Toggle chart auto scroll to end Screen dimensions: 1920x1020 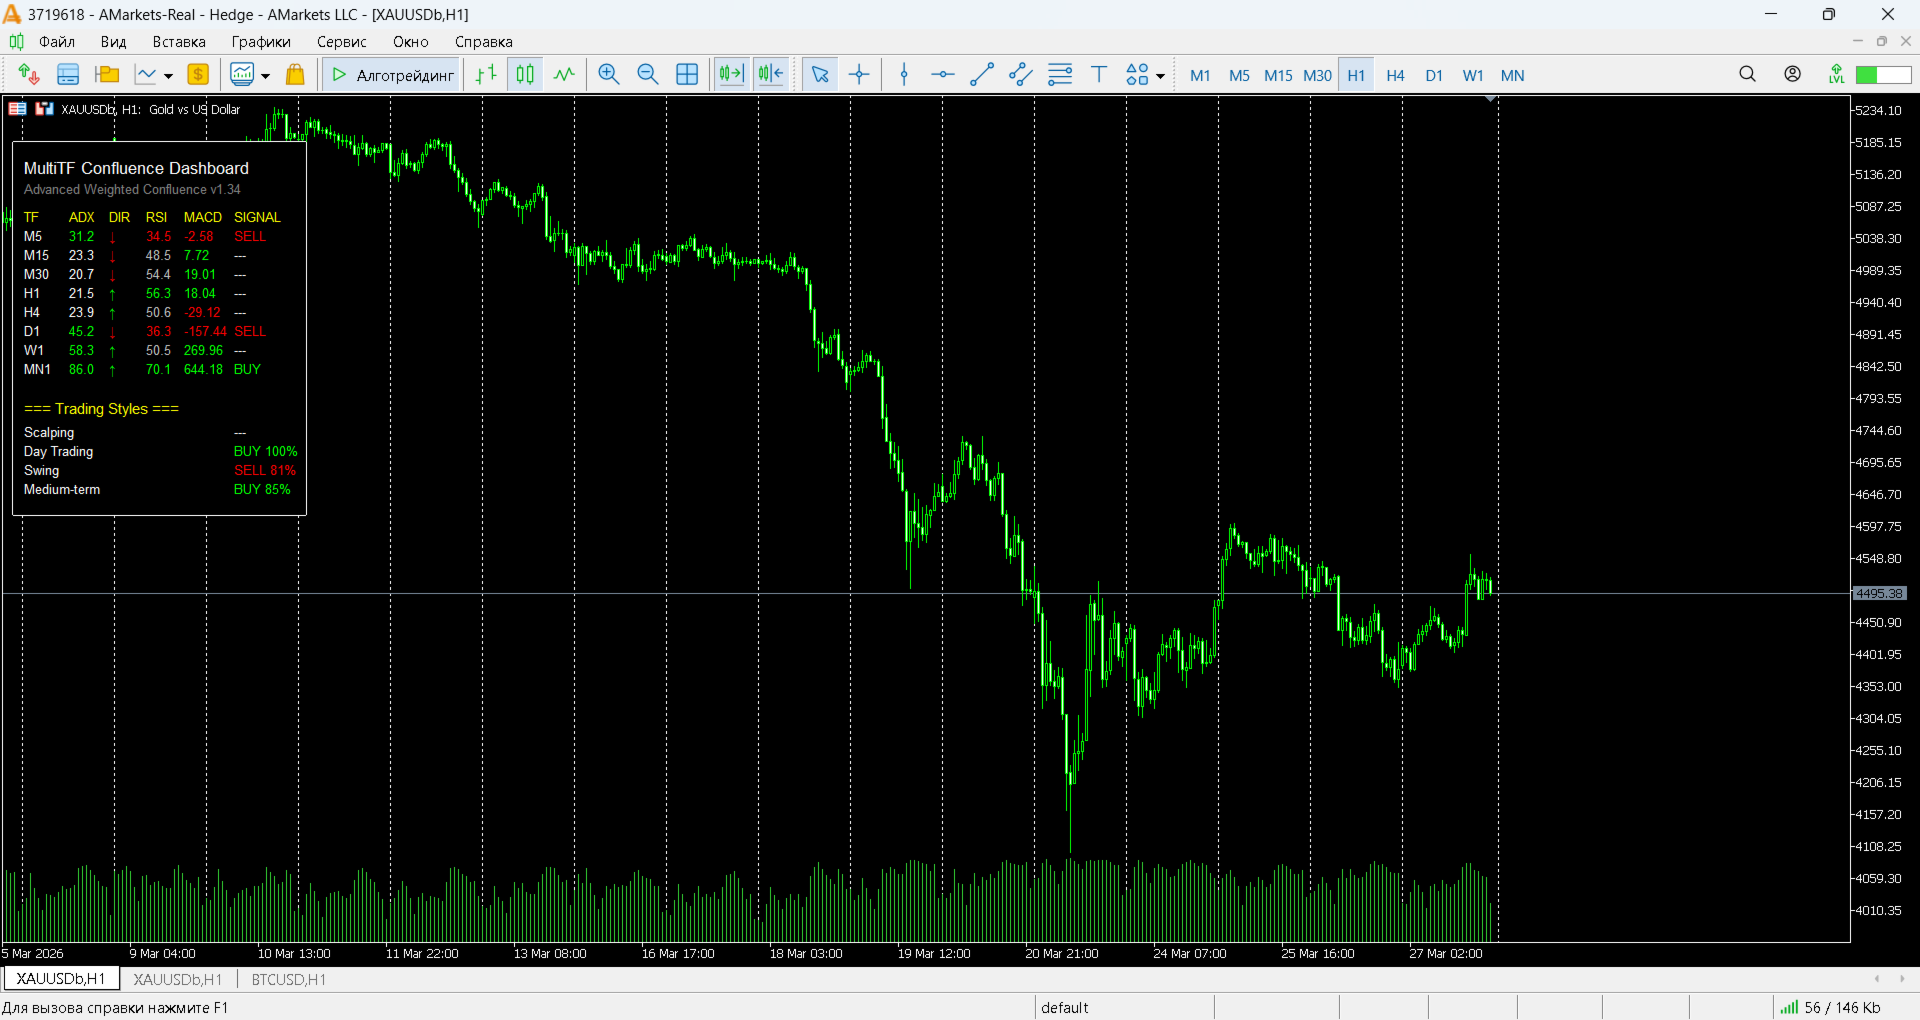tap(731, 75)
